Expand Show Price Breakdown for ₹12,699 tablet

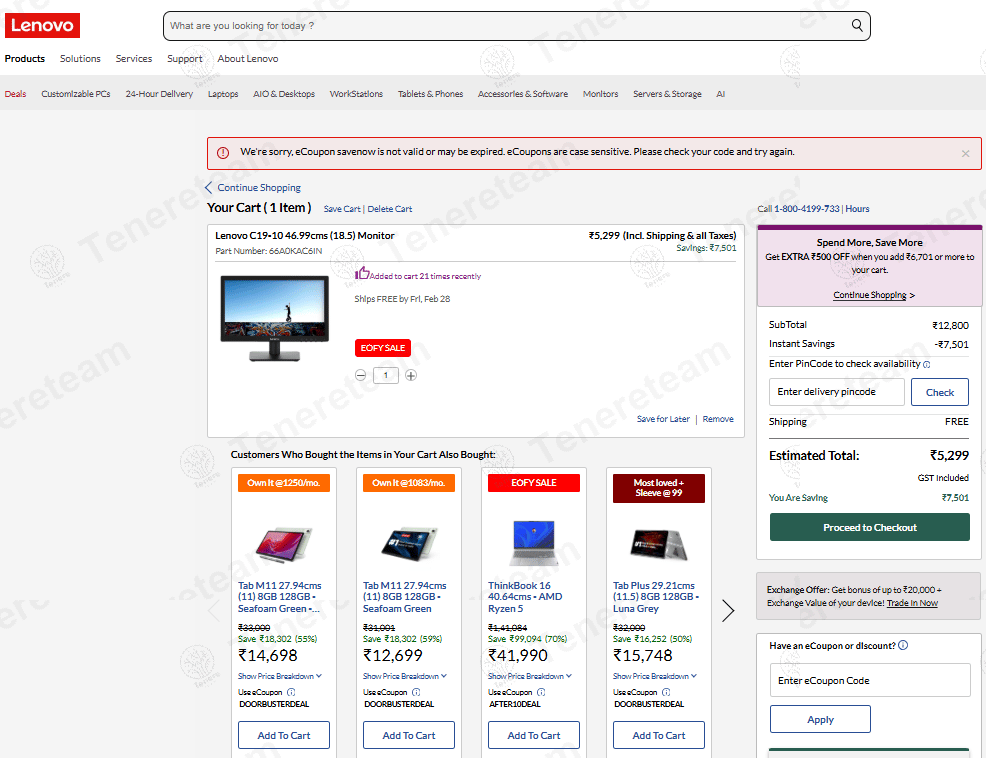[x=405, y=676]
